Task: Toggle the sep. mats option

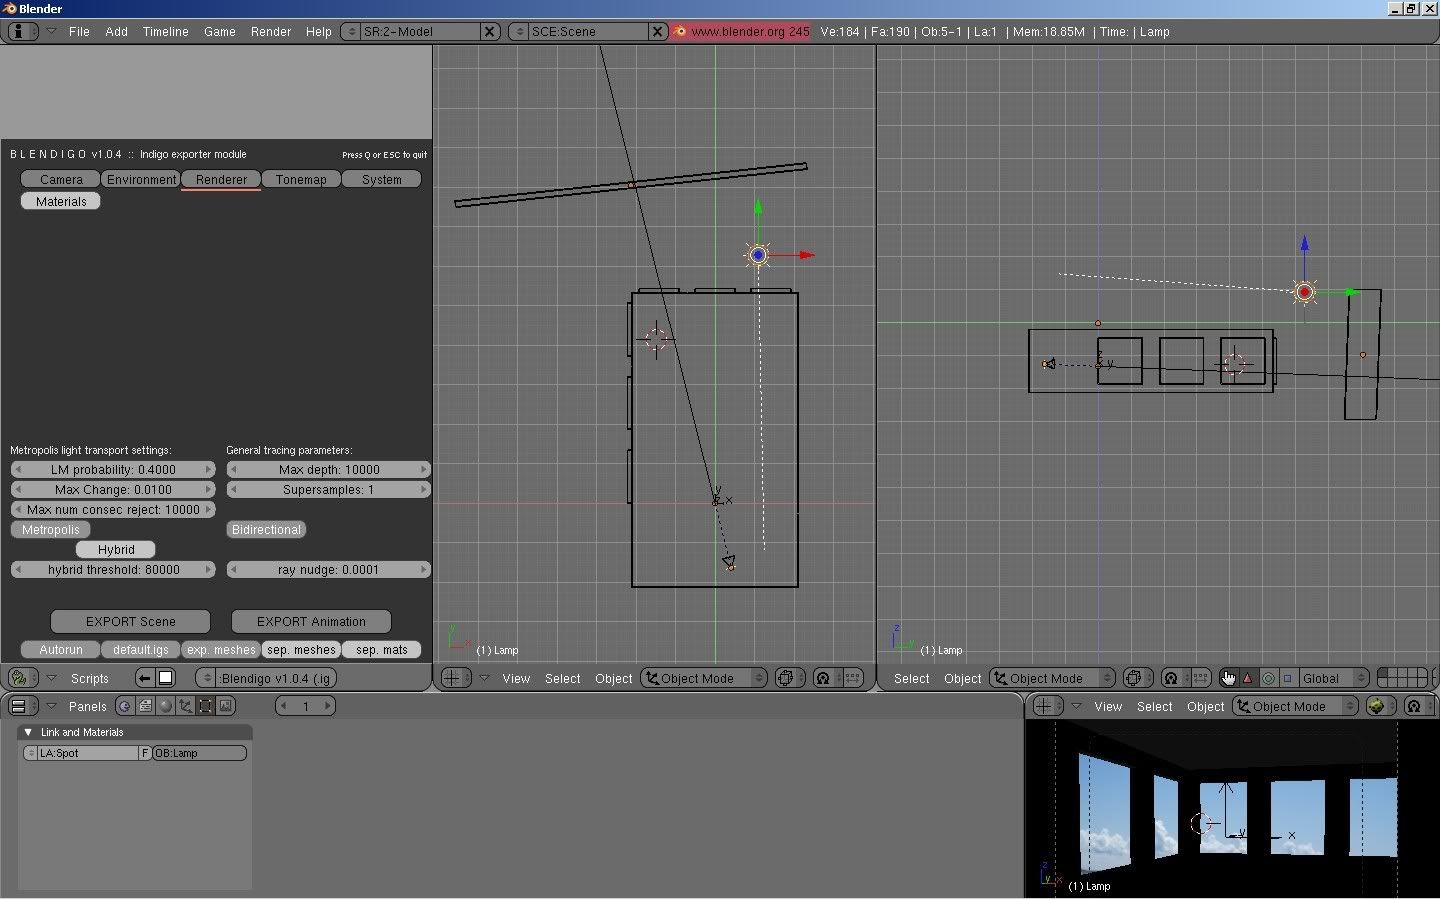Action: [381, 649]
